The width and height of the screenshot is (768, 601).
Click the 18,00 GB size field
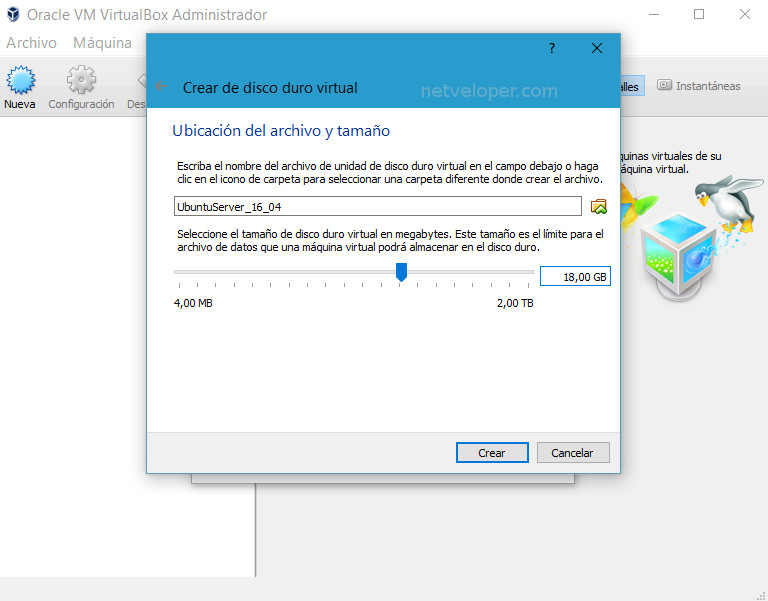(575, 277)
